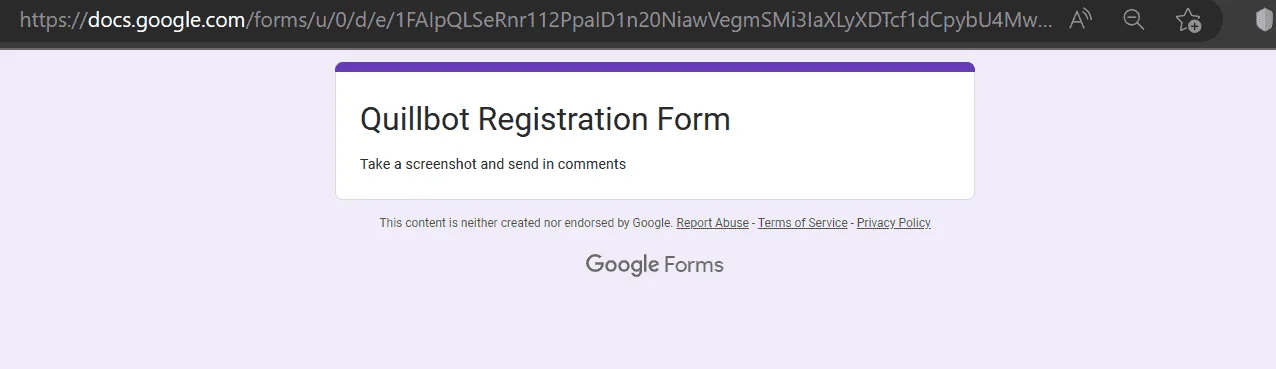Viewport: 1276px width, 369px height.
Task: Click the lavender page background below logo
Action: pos(655,325)
